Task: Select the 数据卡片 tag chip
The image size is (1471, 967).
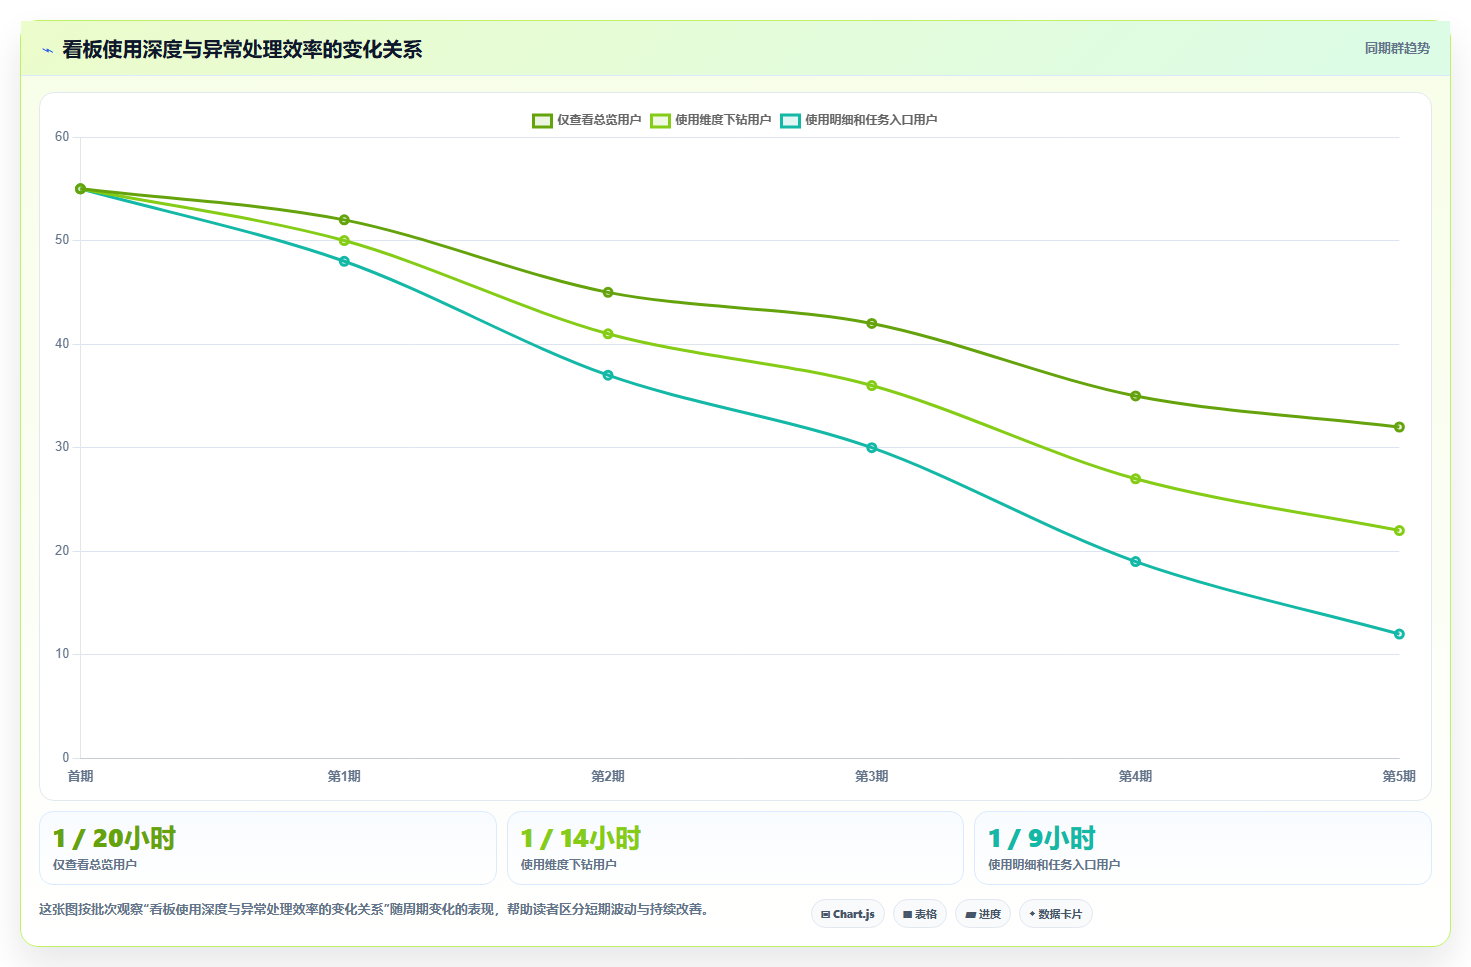Action: pos(1056,914)
